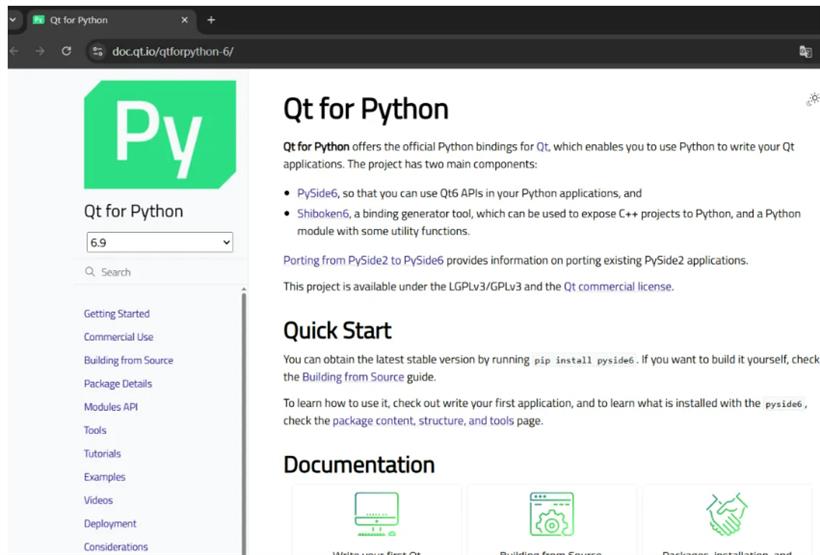The height and width of the screenshot is (555, 820).
Task: Open Modules API in the sidebar
Action: tap(111, 406)
